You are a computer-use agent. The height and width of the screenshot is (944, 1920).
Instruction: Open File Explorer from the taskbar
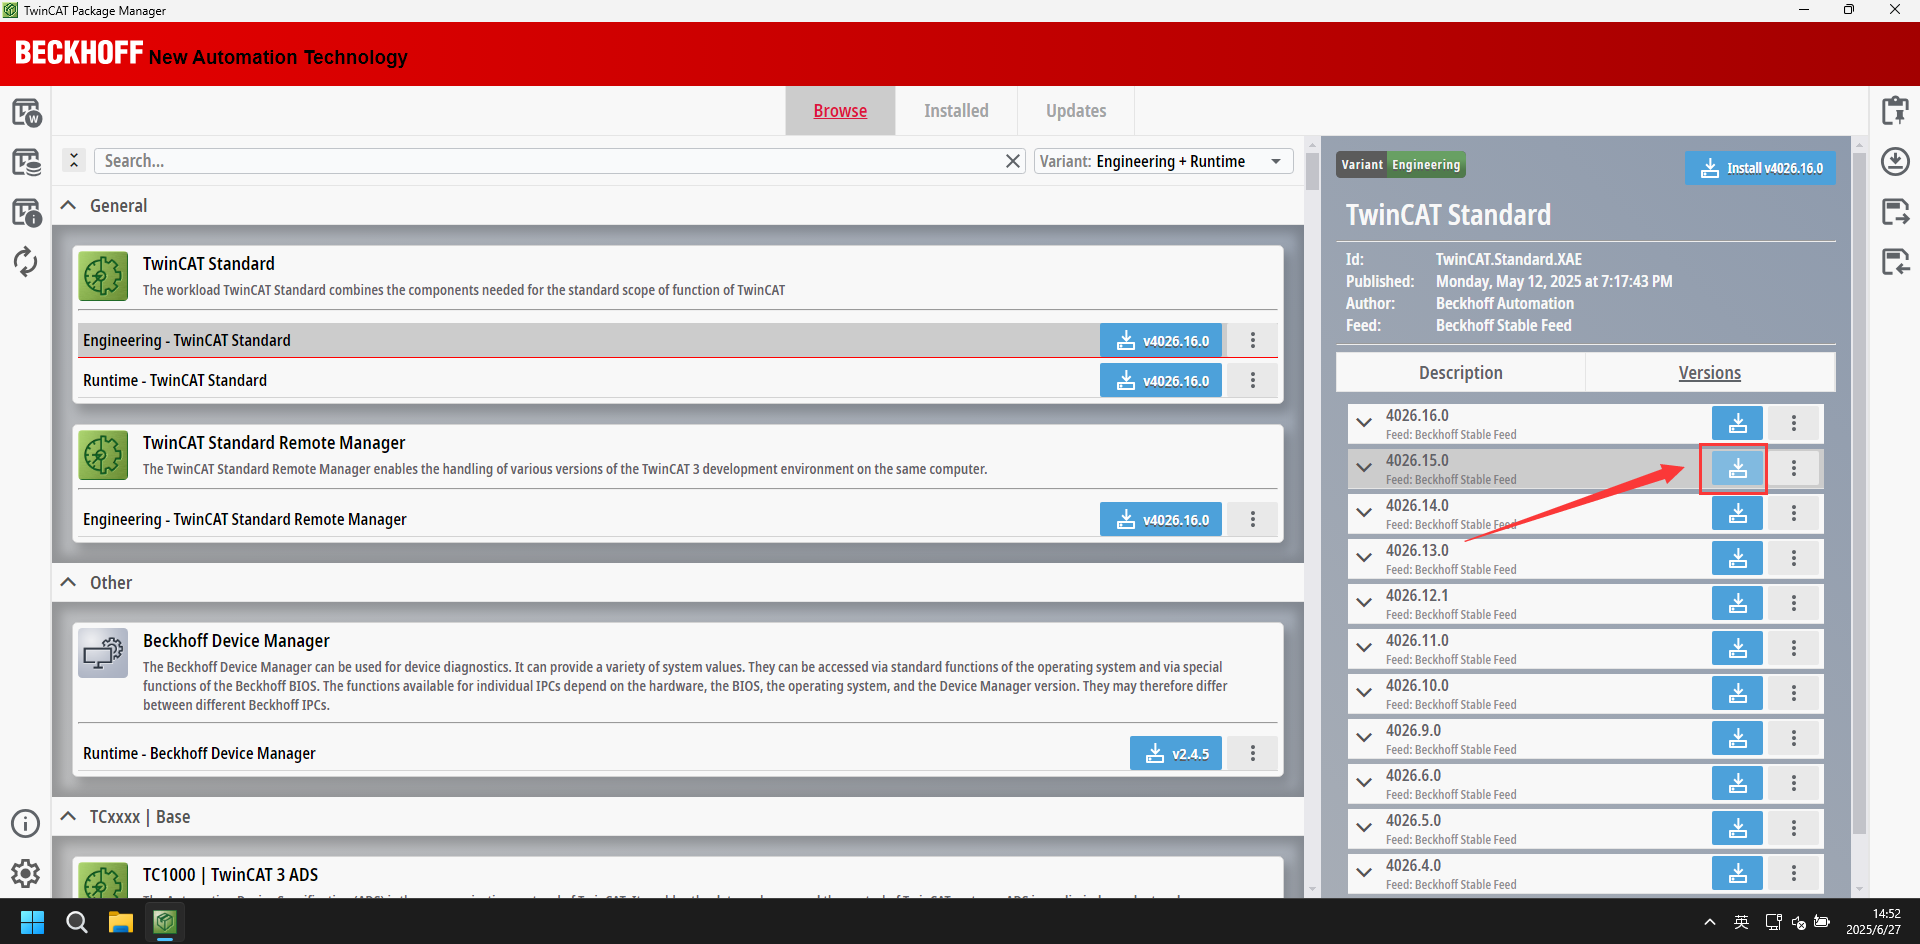coord(121,922)
